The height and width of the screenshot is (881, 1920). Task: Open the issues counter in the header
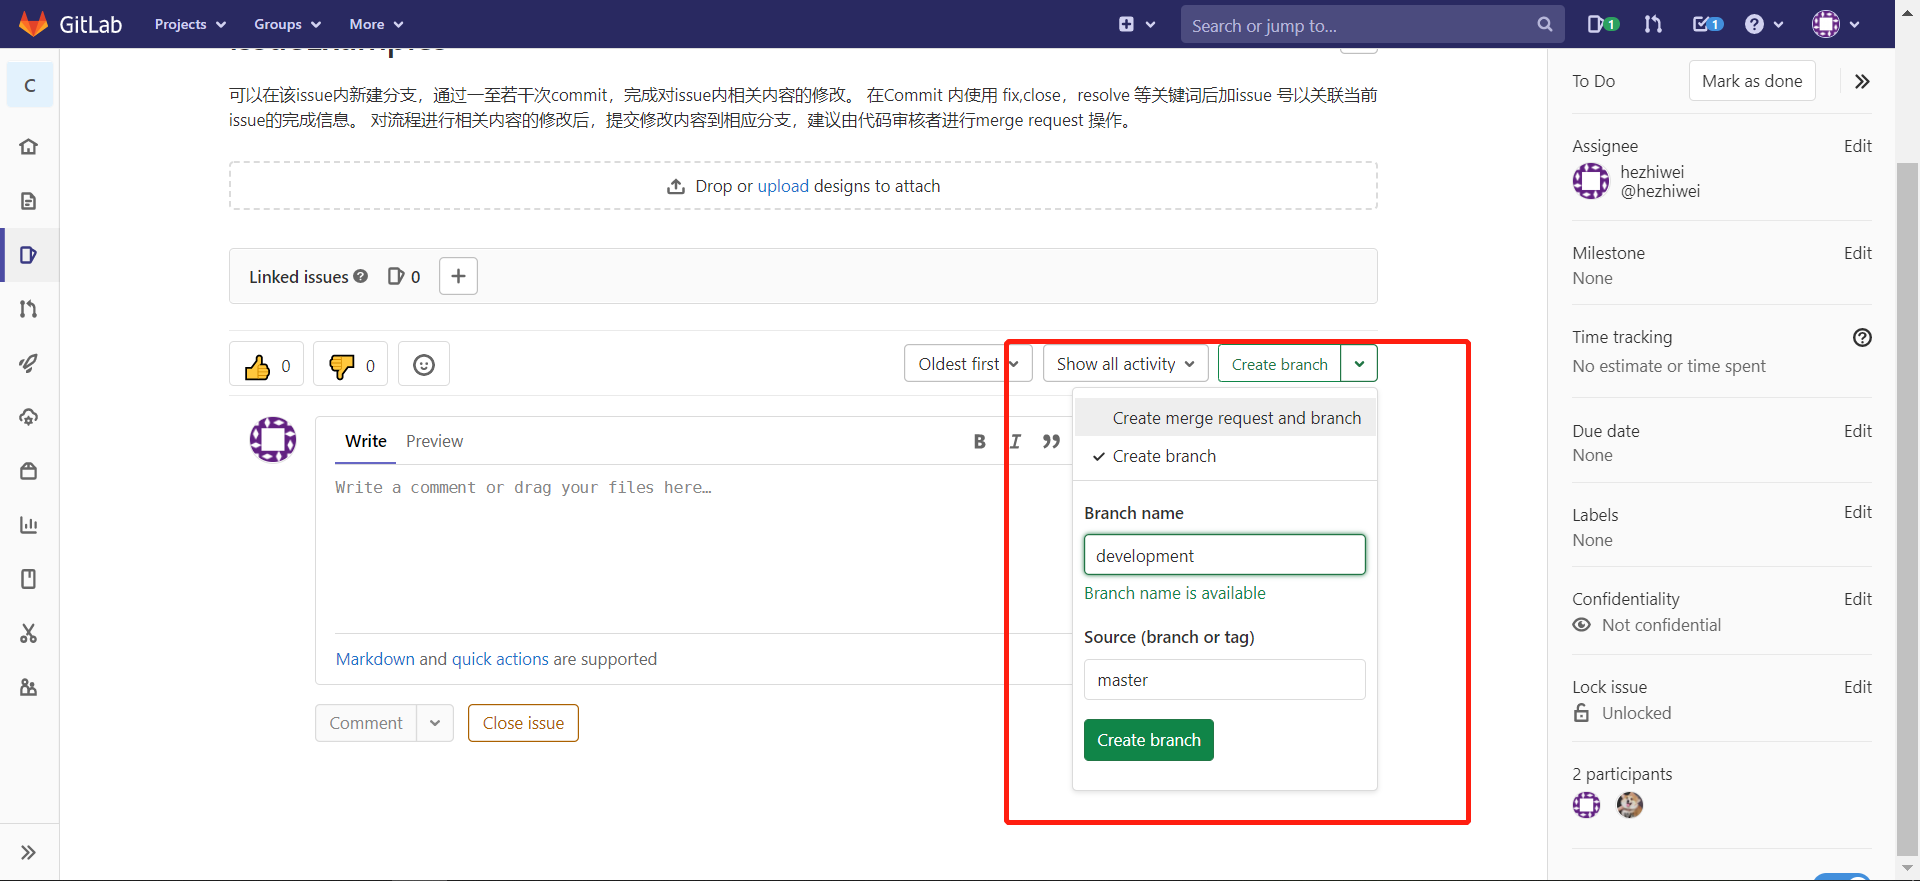pos(1603,24)
